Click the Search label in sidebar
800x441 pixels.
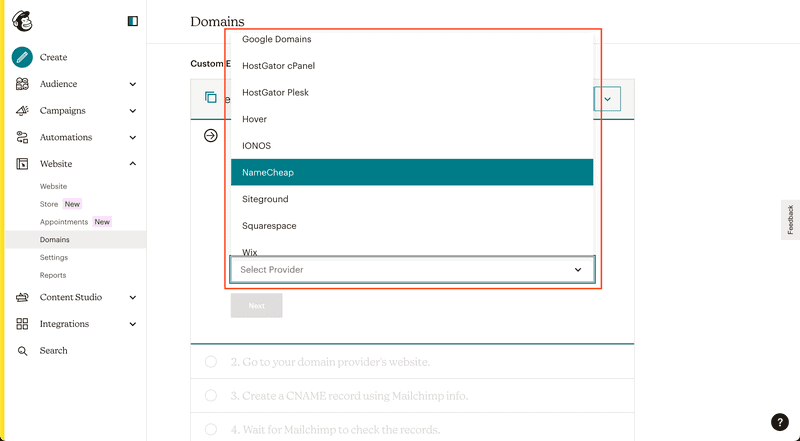click(54, 351)
